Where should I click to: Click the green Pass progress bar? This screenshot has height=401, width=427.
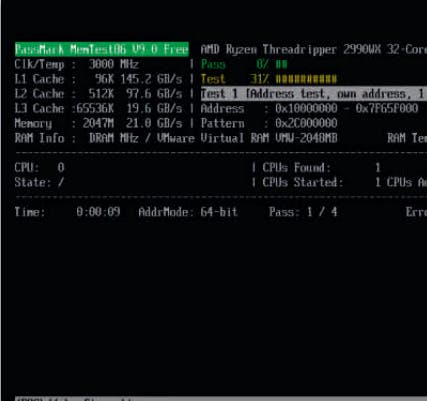pos(281,64)
